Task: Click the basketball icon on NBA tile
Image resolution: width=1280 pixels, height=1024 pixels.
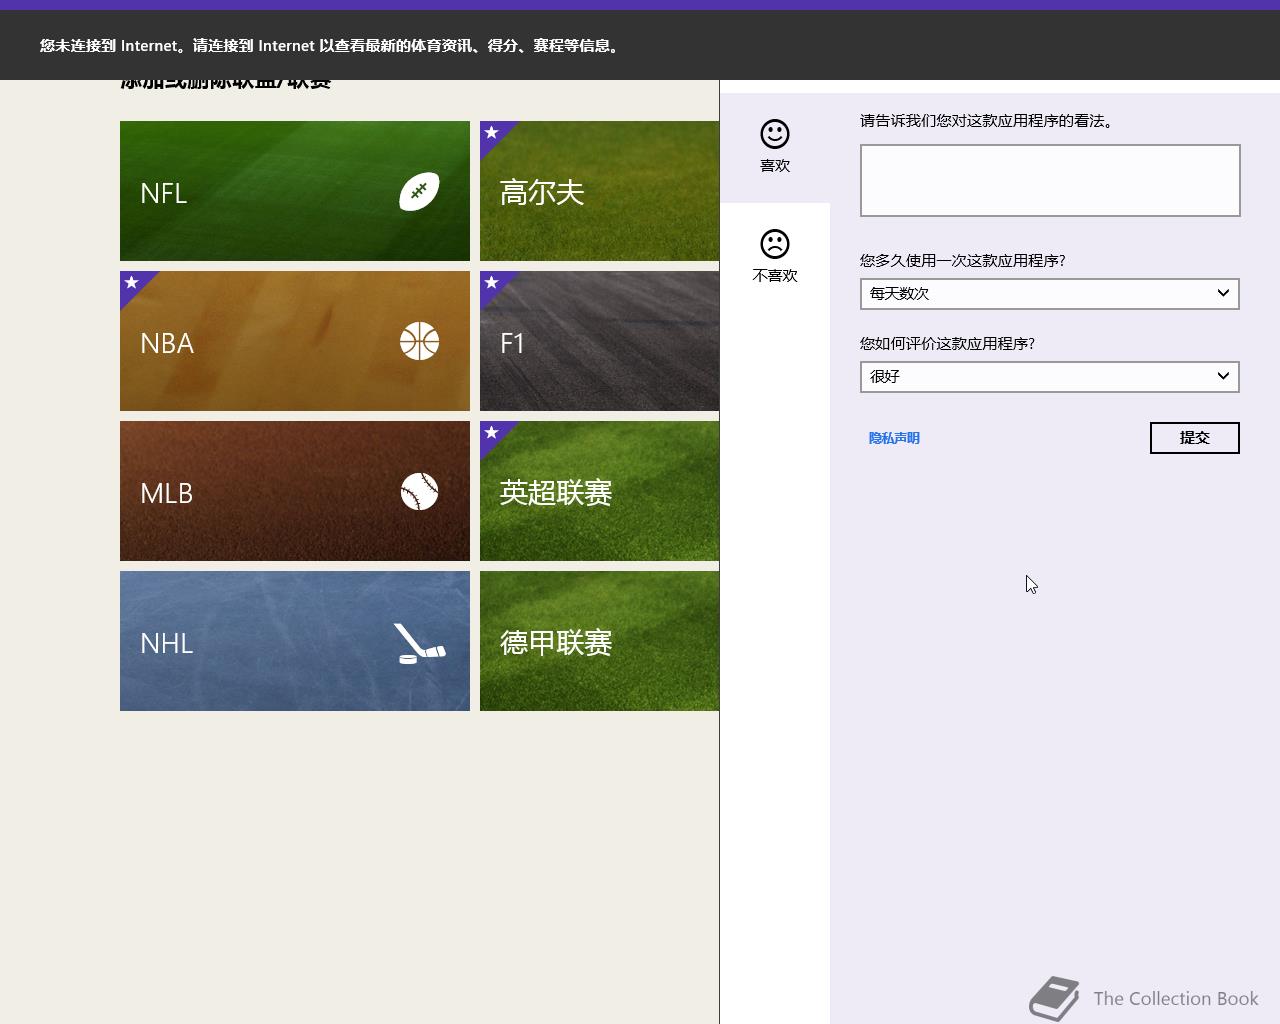Action: [419, 341]
